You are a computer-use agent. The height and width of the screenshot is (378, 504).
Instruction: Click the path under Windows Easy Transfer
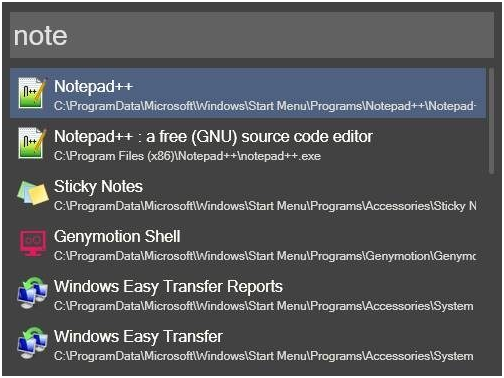(x=264, y=356)
